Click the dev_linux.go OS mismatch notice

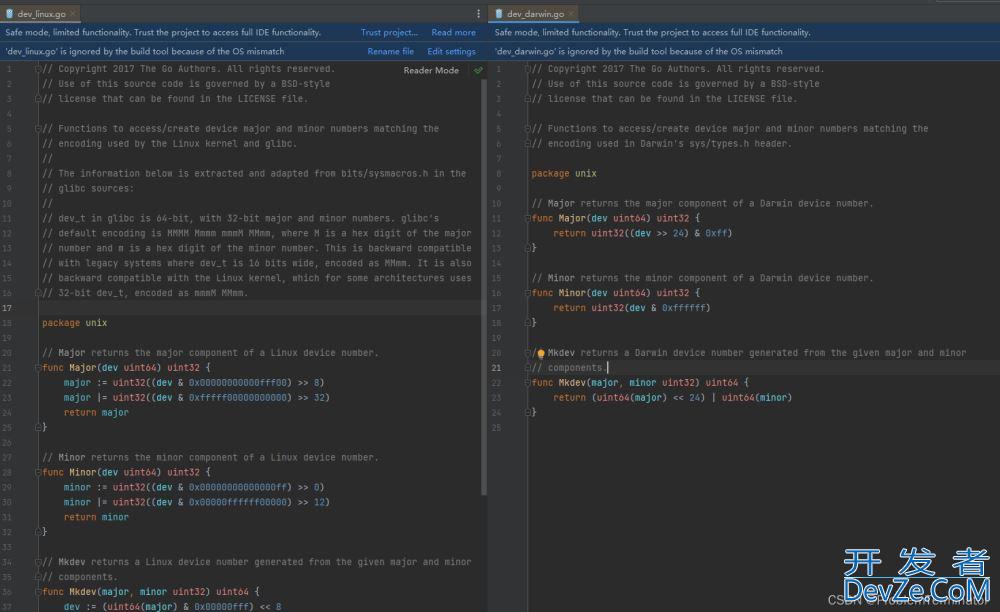(145, 52)
